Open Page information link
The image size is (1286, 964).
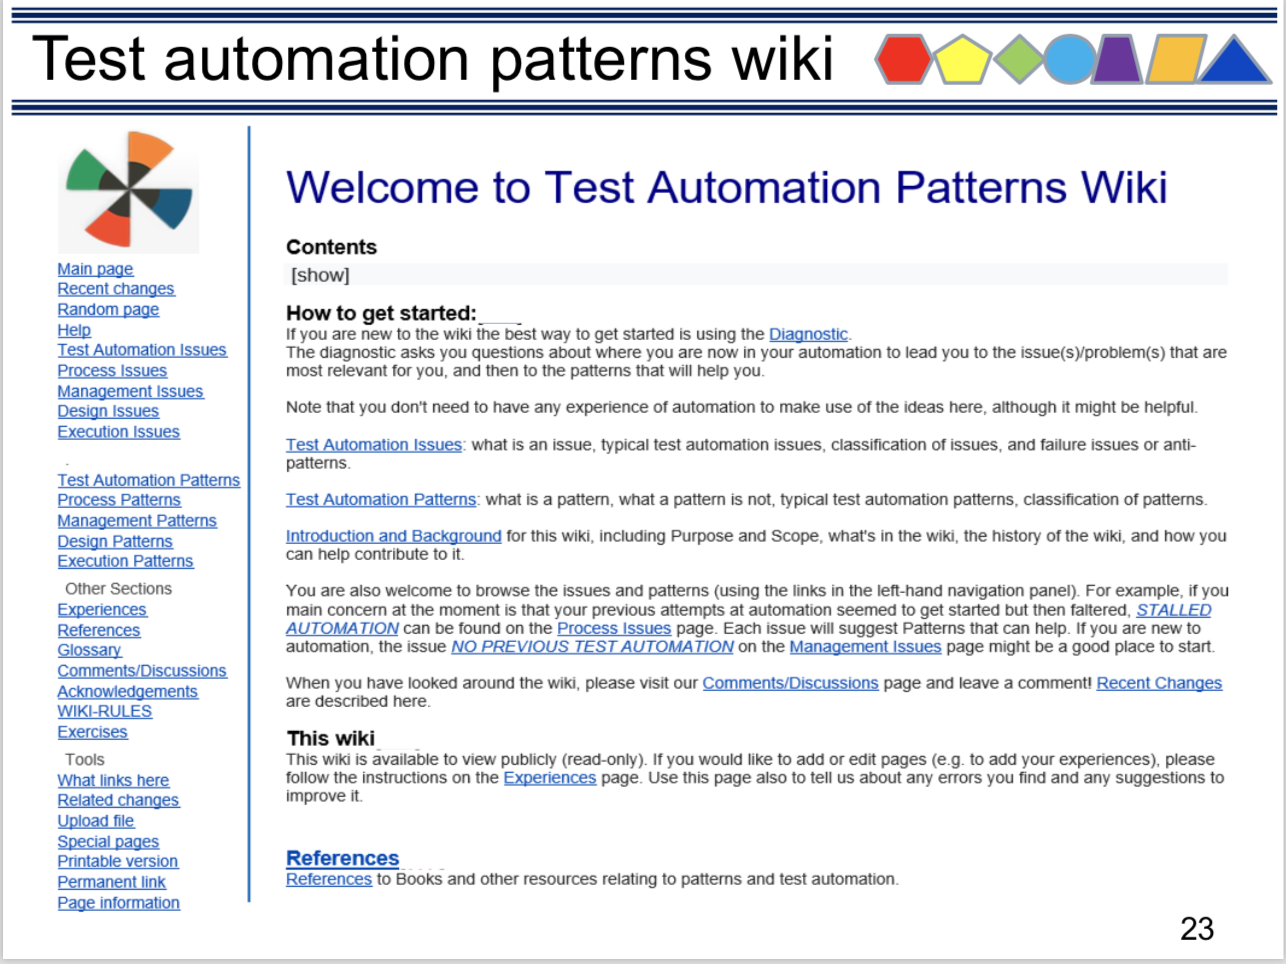(x=118, y=903)
